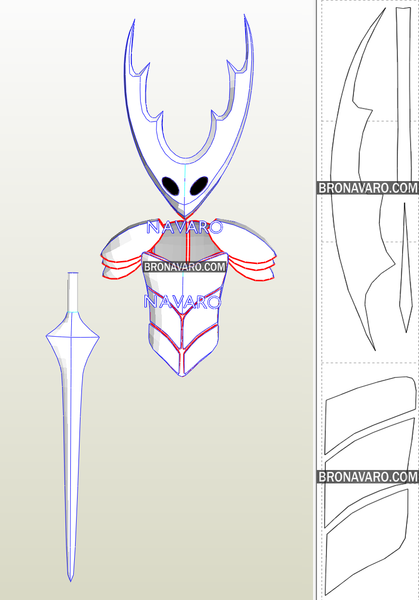This screenshot has width=419, height=600.
Task: Click the sword's gray handle
Action: coord(73,292)
